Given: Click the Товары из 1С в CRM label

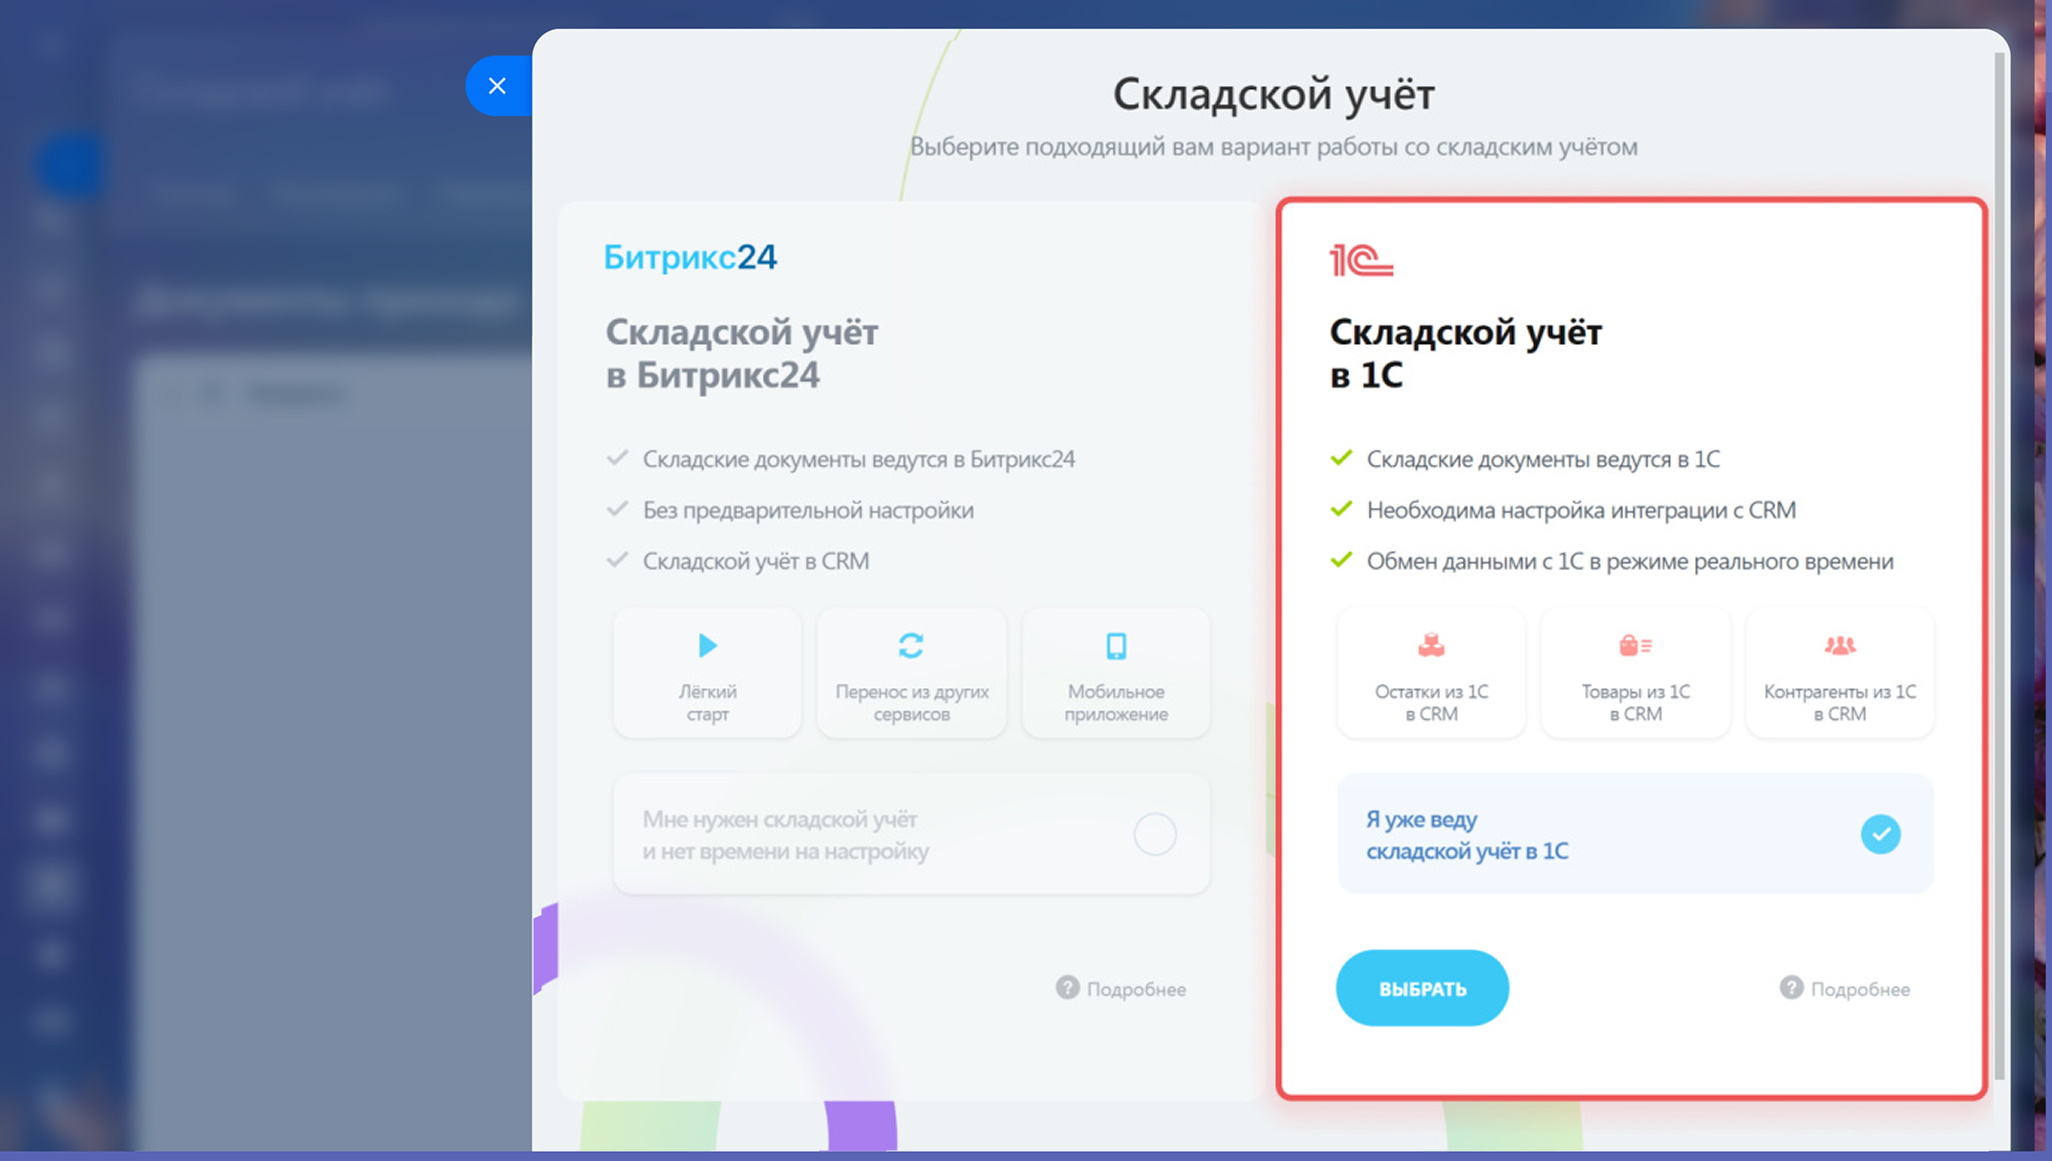Looking at the screenshot, I should (x=1635, y=703).
